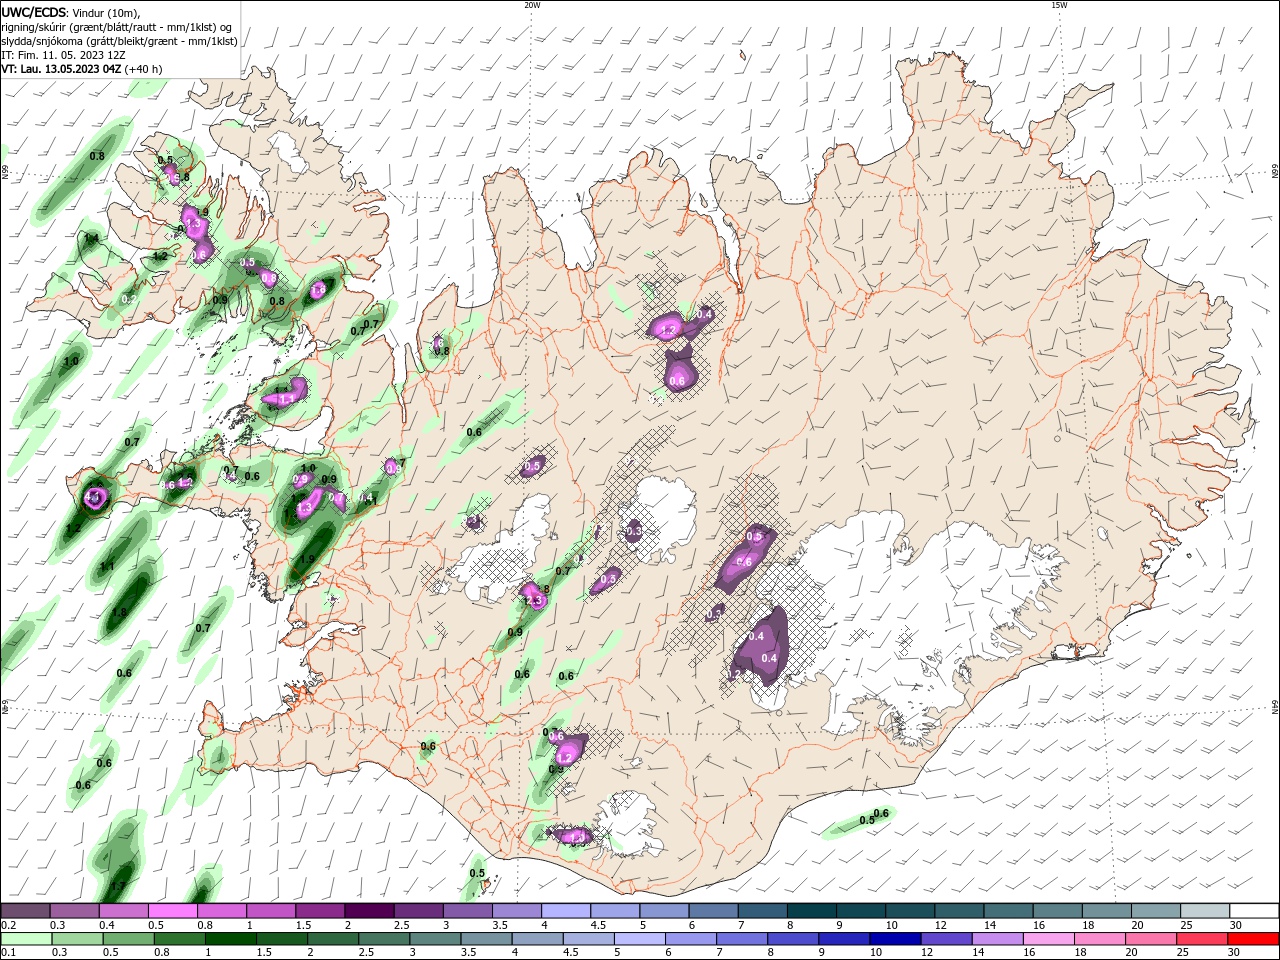Click the 'VT: Lau. 13.05.2023 04Z (+40 h)' line
1280x960 pixels.
[x=82, y=69]
